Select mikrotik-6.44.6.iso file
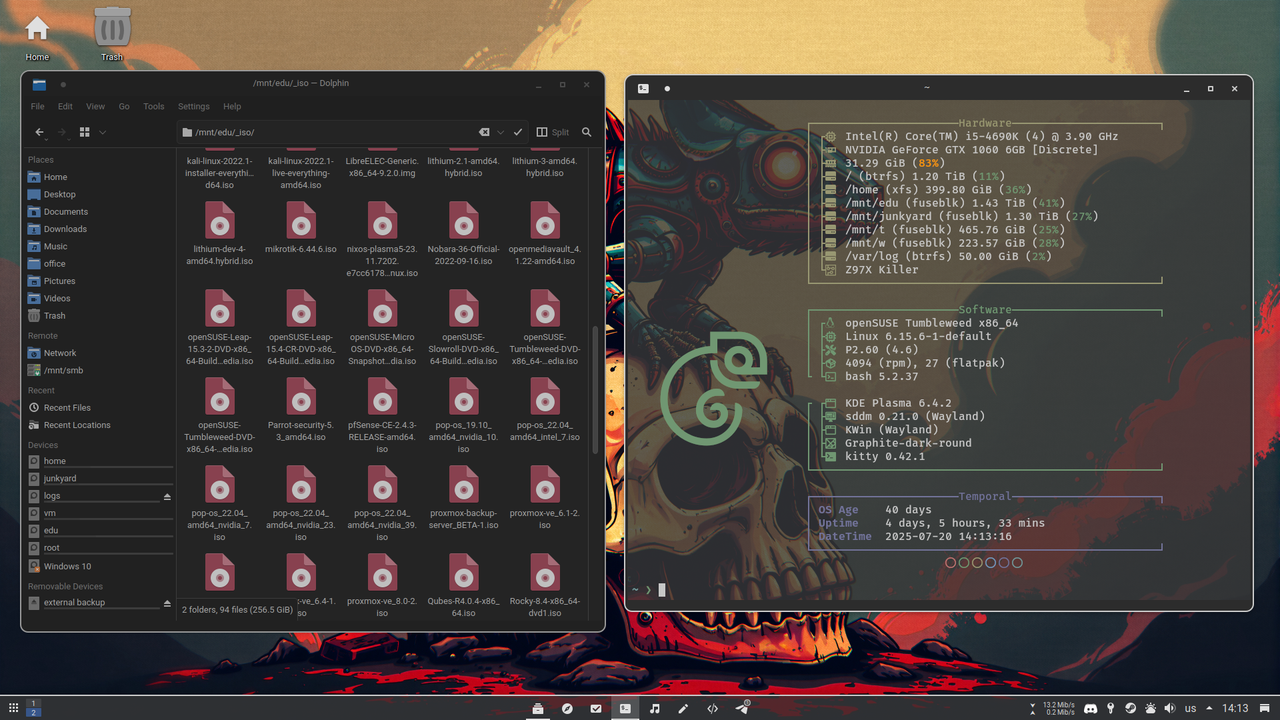 [x=301, y=230]
